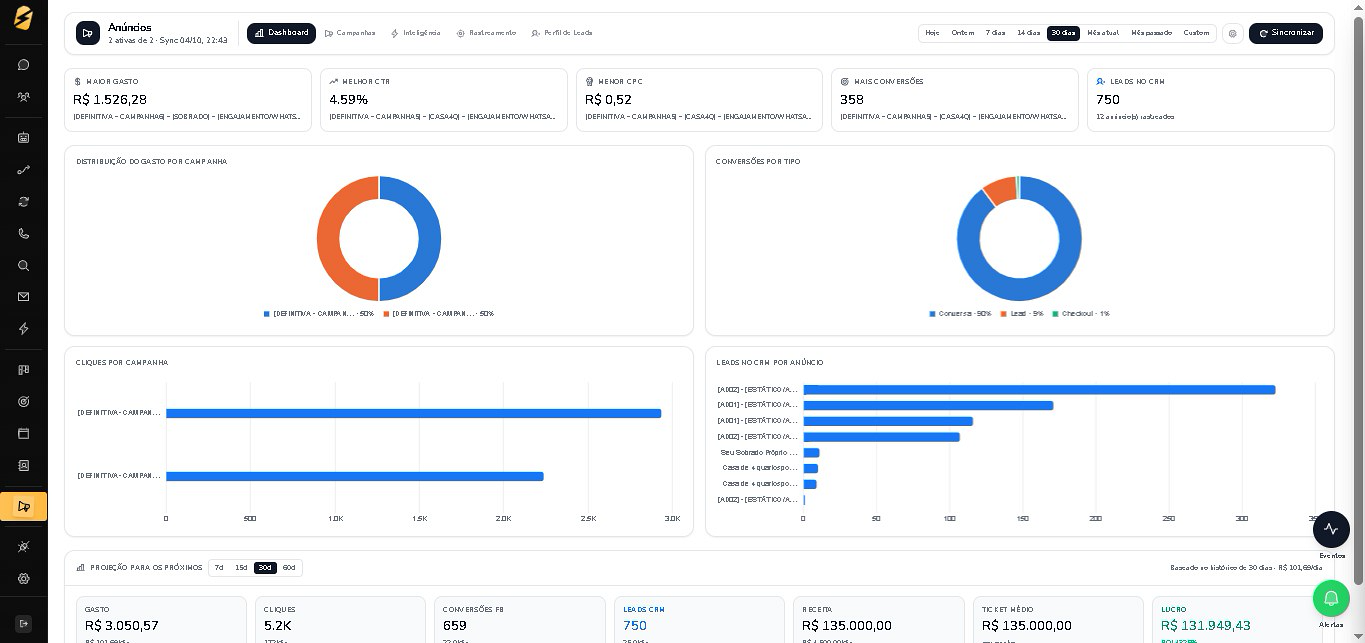Click the longest bar in Cliques por Campanha
This screenshot has width=1365, height=643.
pos(413,413)
